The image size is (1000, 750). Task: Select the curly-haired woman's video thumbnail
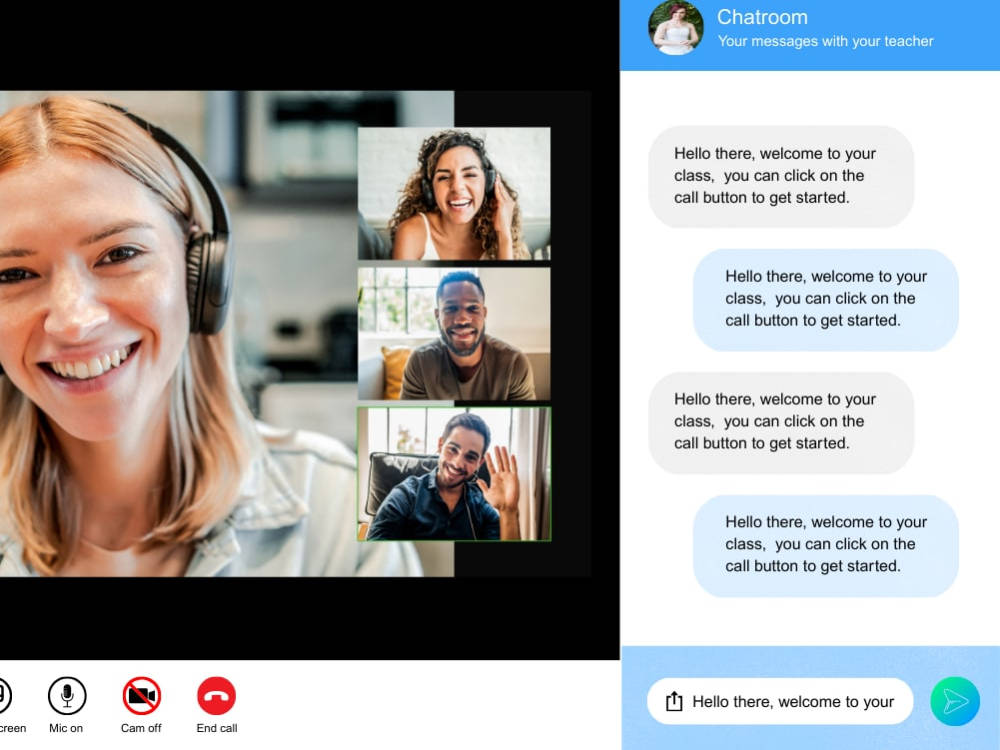click(454, 193)
